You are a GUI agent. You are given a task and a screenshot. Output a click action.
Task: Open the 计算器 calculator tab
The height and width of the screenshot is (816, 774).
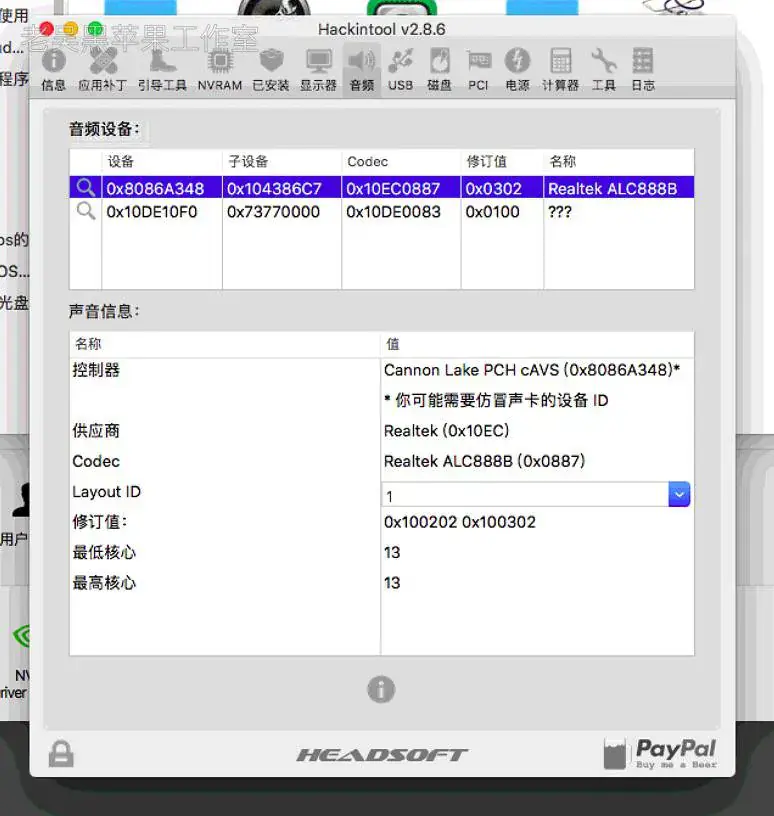[561, 70]
